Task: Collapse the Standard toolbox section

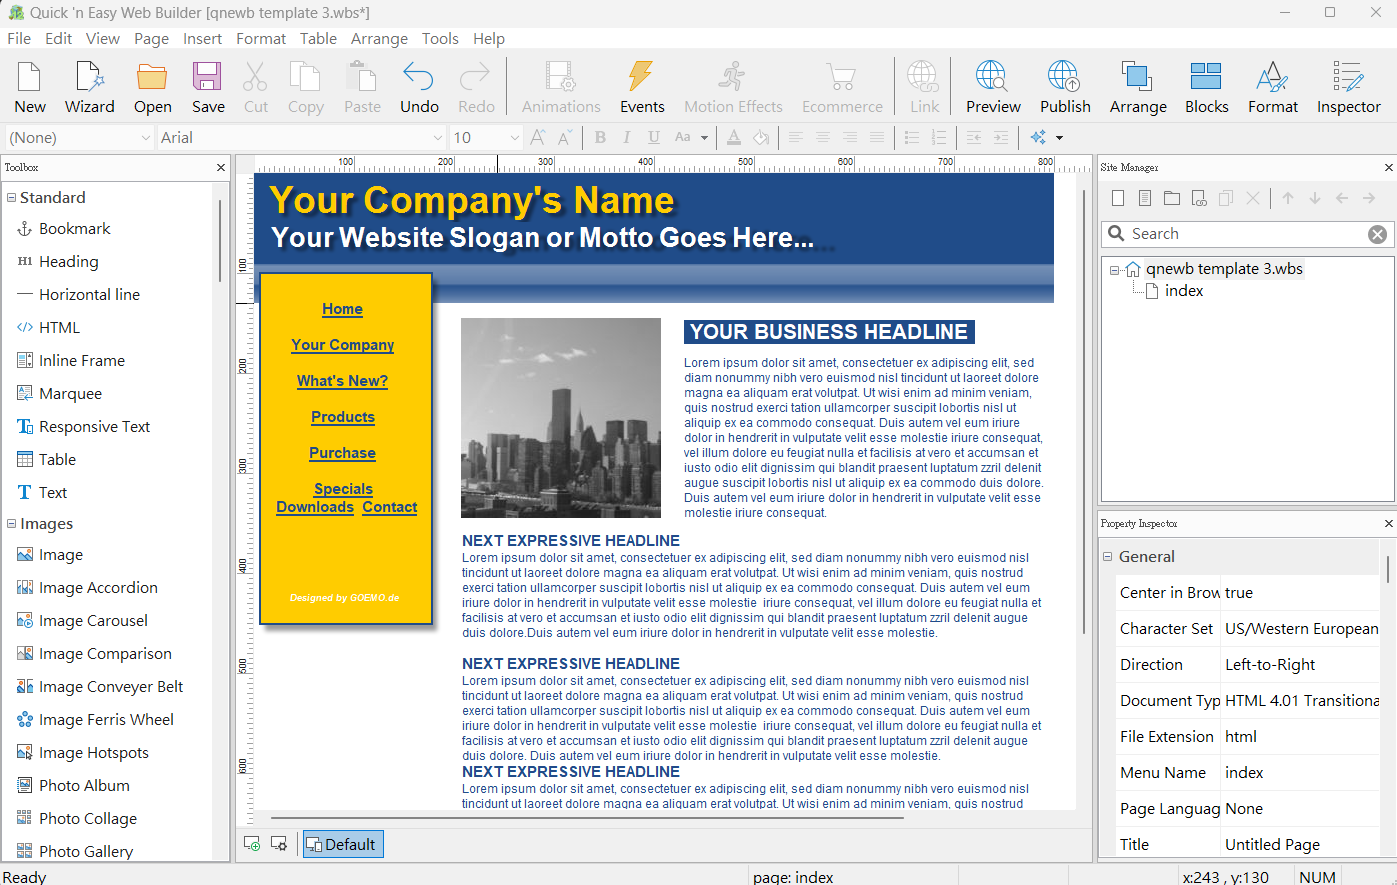Action: tap(12, 198)
